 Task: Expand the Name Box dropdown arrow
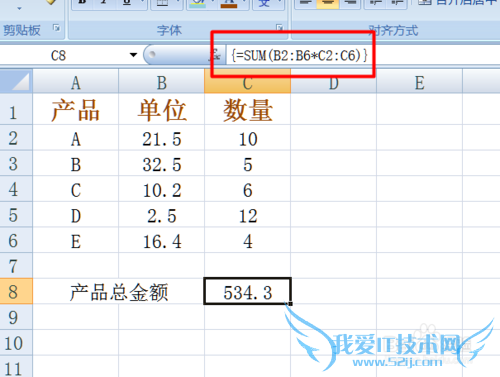(134, 55)
